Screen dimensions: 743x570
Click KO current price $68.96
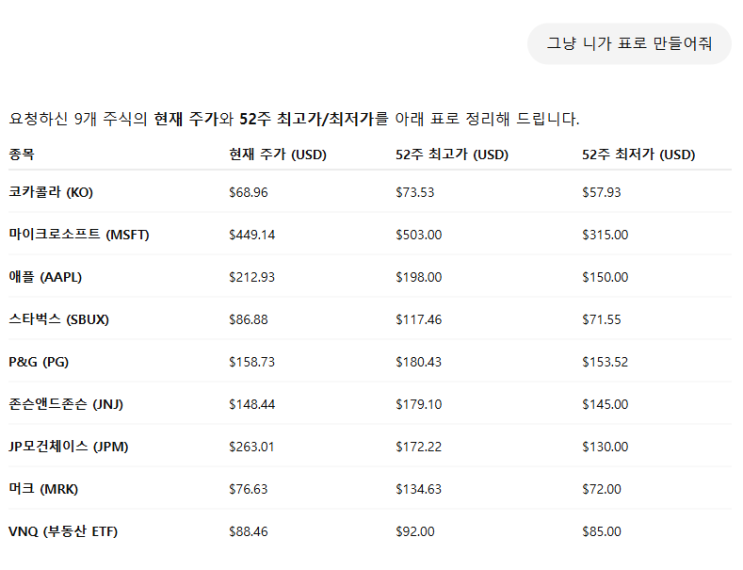coord(248,192)
